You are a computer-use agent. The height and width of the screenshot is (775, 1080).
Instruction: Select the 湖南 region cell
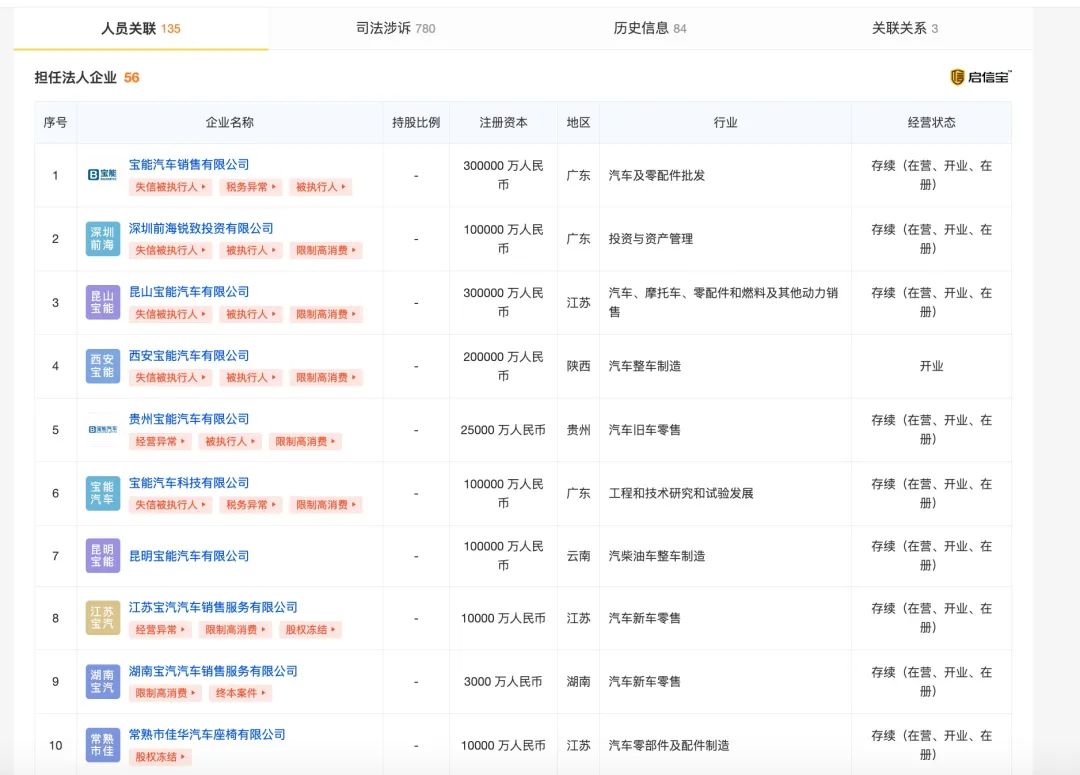(579, 681)
